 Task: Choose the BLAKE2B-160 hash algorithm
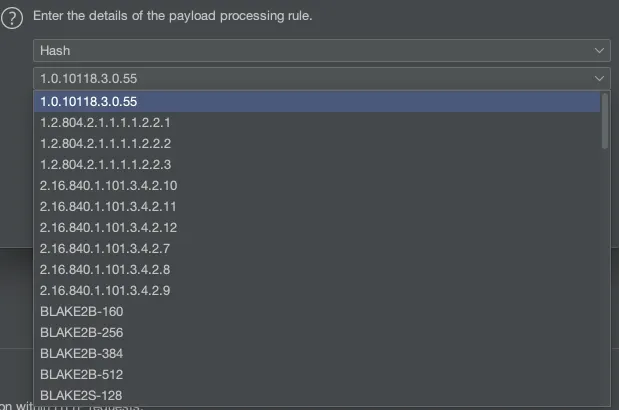tap(81, 311)
